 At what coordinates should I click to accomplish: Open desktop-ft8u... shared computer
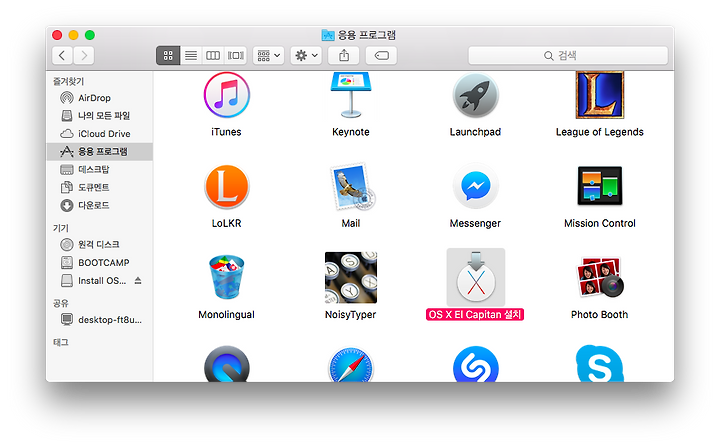tap(99, 320)
